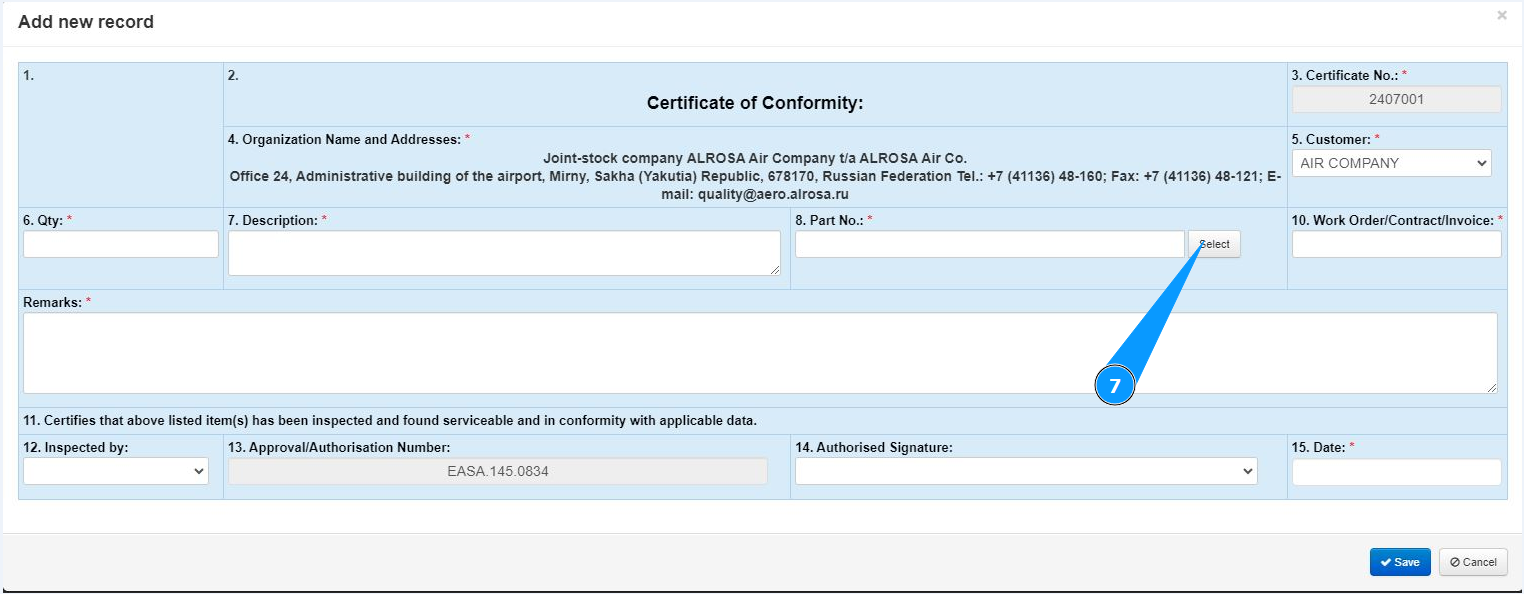1524x594 pixels.
Task: Click the Save button
Action: [x=1399, y=562]
